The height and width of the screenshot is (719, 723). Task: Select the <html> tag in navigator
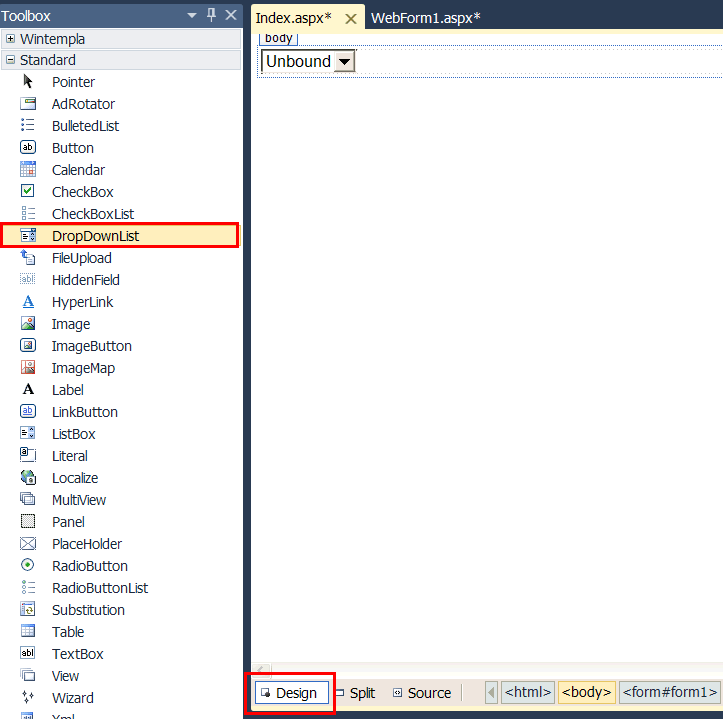pos(528,692)
